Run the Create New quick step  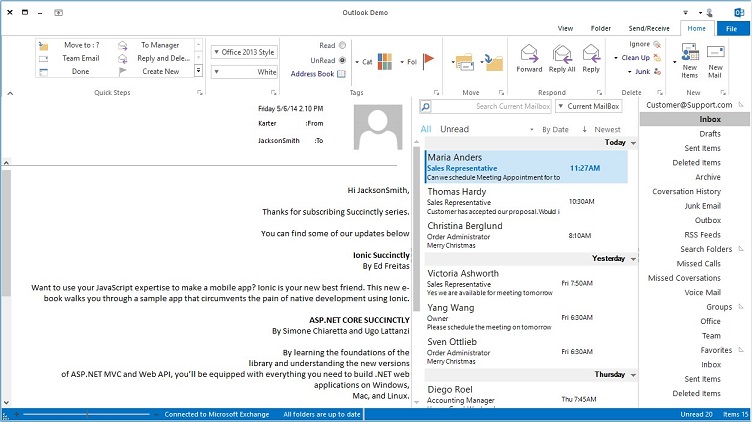tap(154, 71)
